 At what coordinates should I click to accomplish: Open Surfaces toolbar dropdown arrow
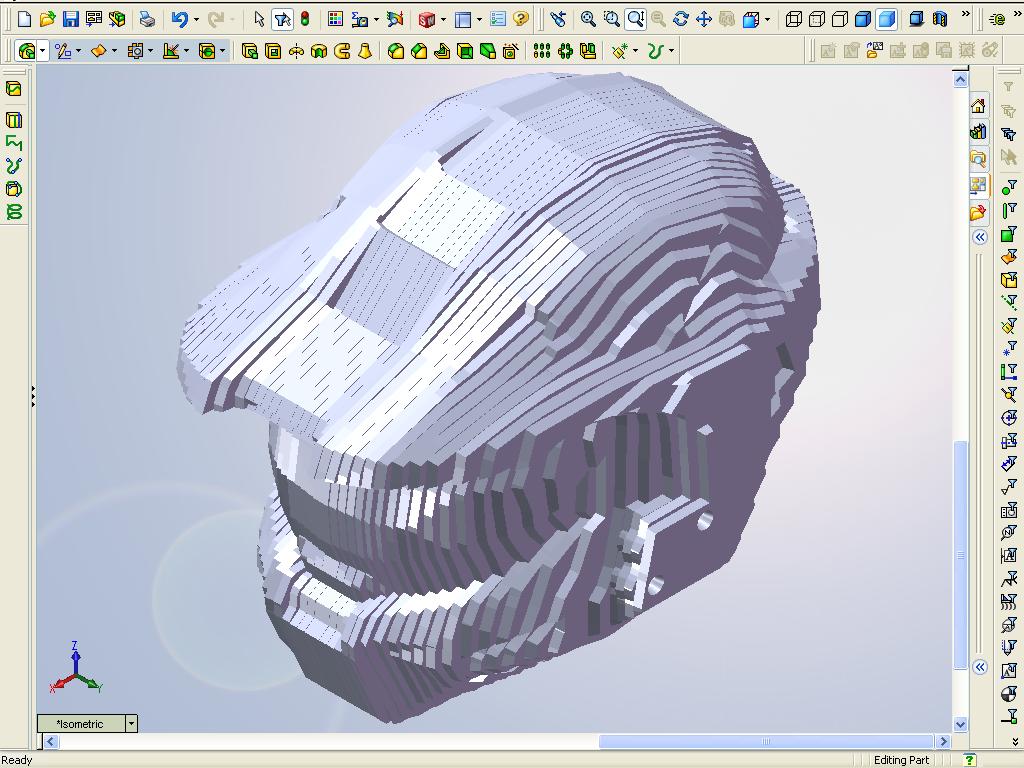pyautogui.click(x=114, y=51)
